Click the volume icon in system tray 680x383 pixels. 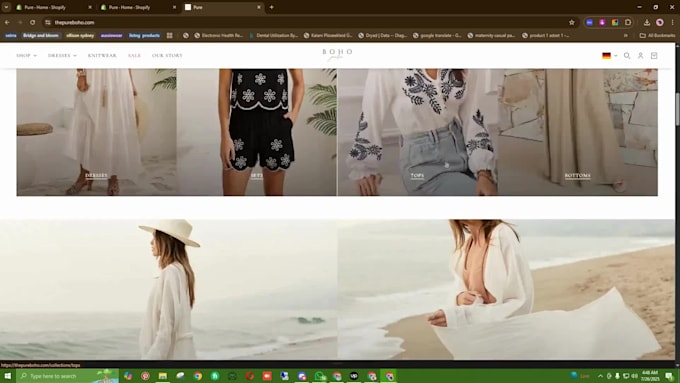634,376
